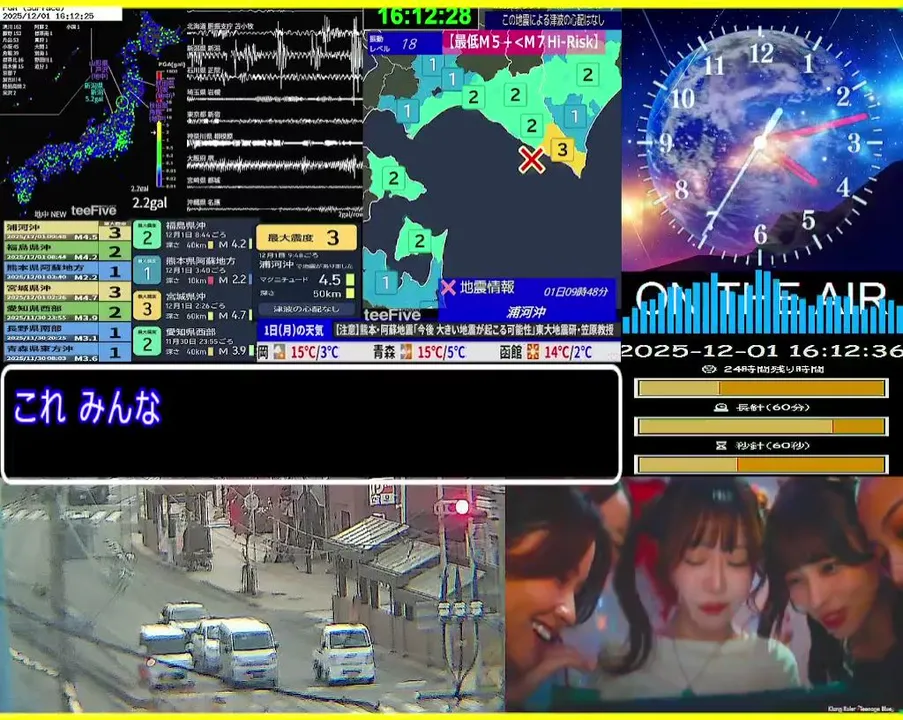Select the 浦河沖 M4.5 row in earthquake list
903x720 pixels.
pos(67,232)
